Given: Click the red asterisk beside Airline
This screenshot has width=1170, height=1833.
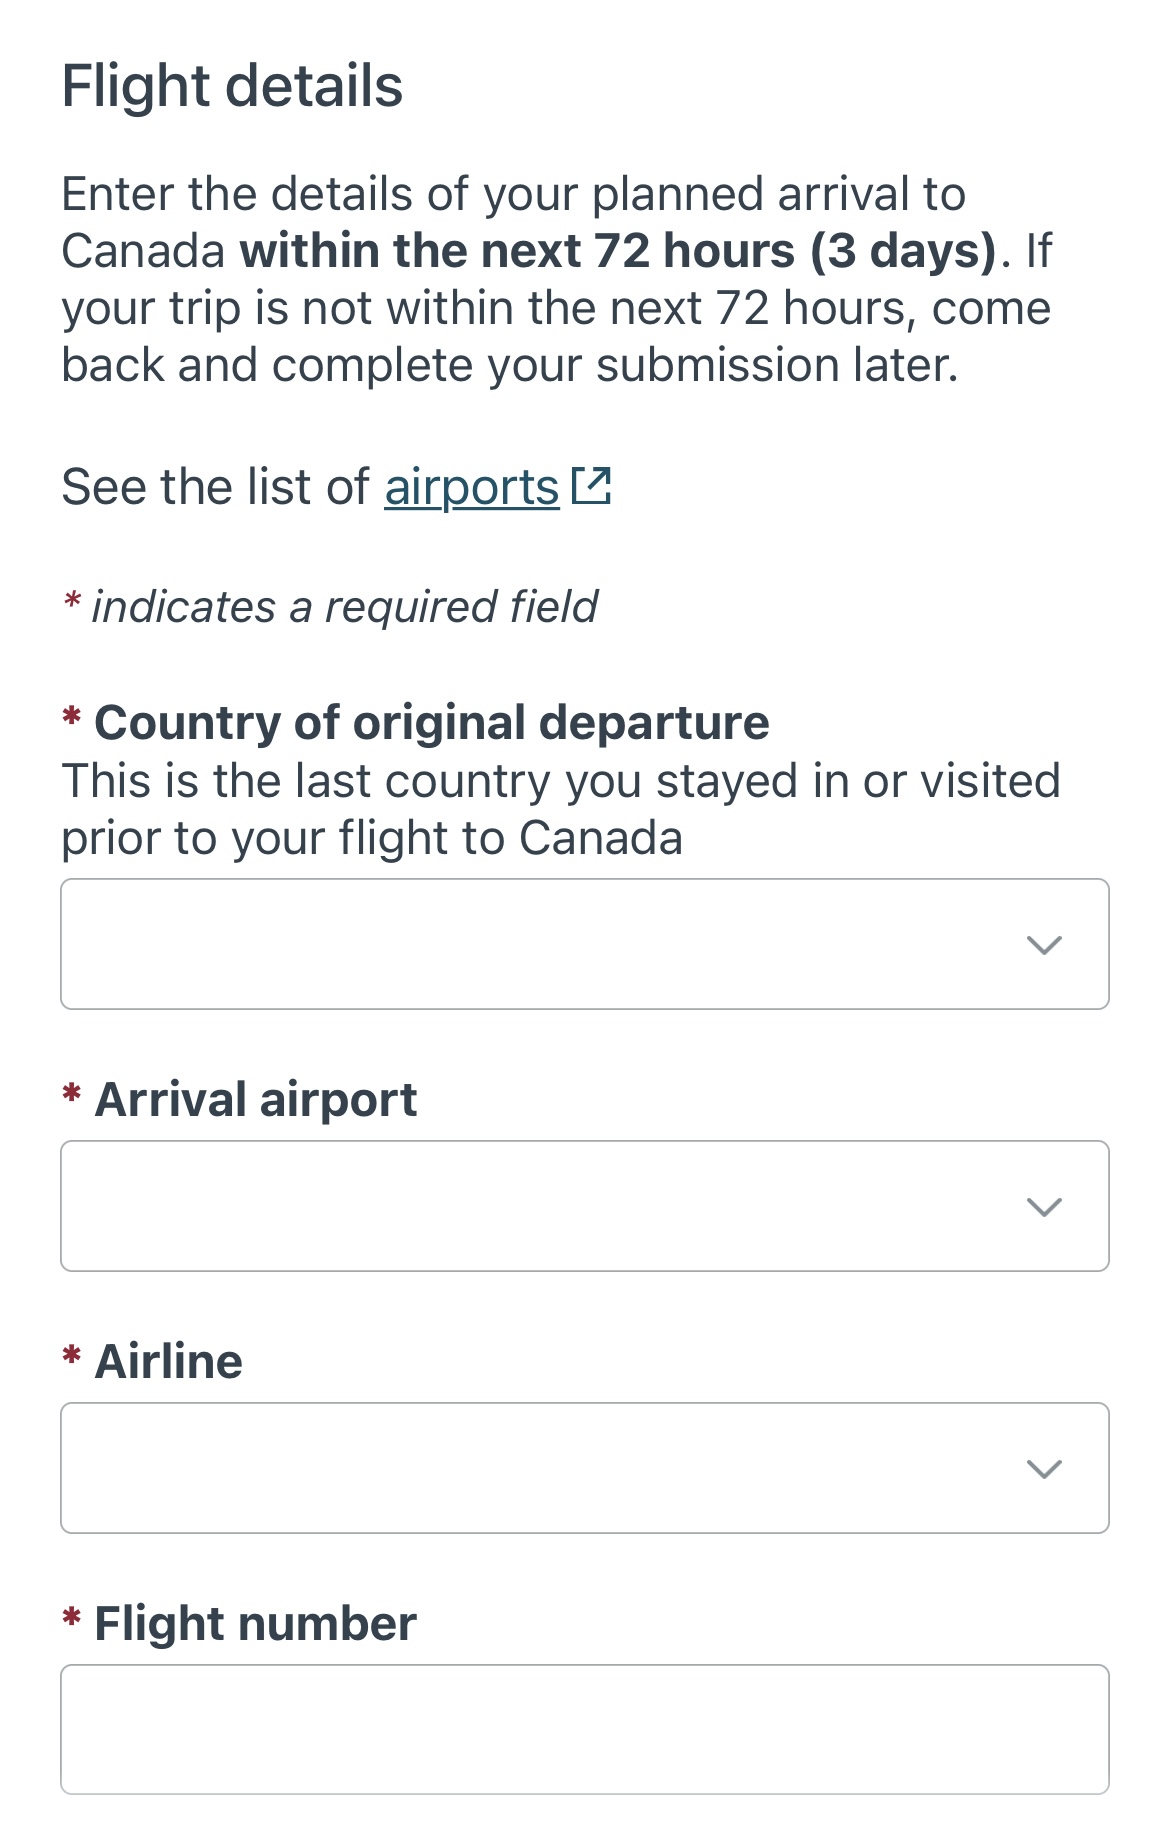Looking at the screenshot, I should click(72, 1356).
